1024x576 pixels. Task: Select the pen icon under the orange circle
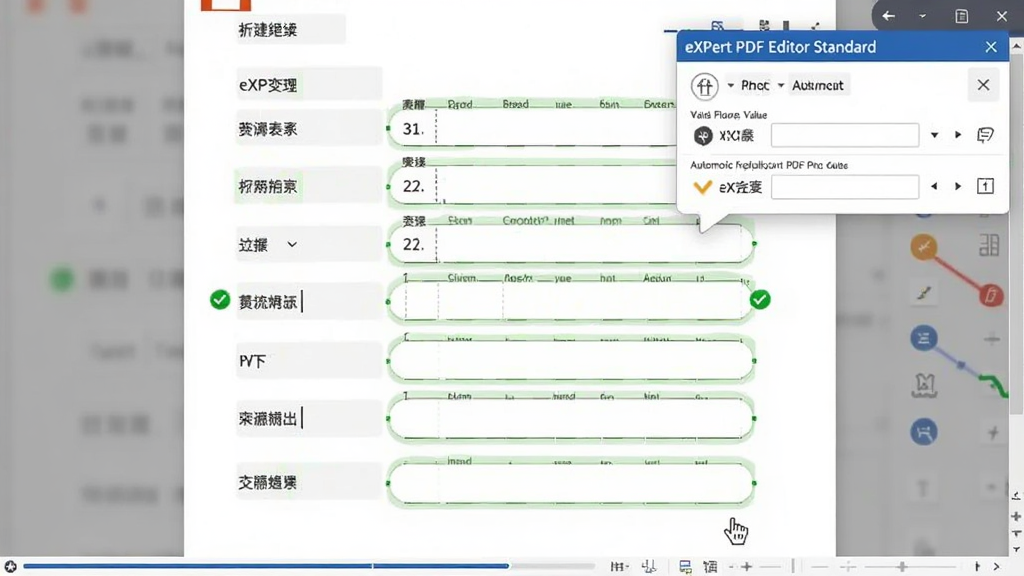(923, 293)
